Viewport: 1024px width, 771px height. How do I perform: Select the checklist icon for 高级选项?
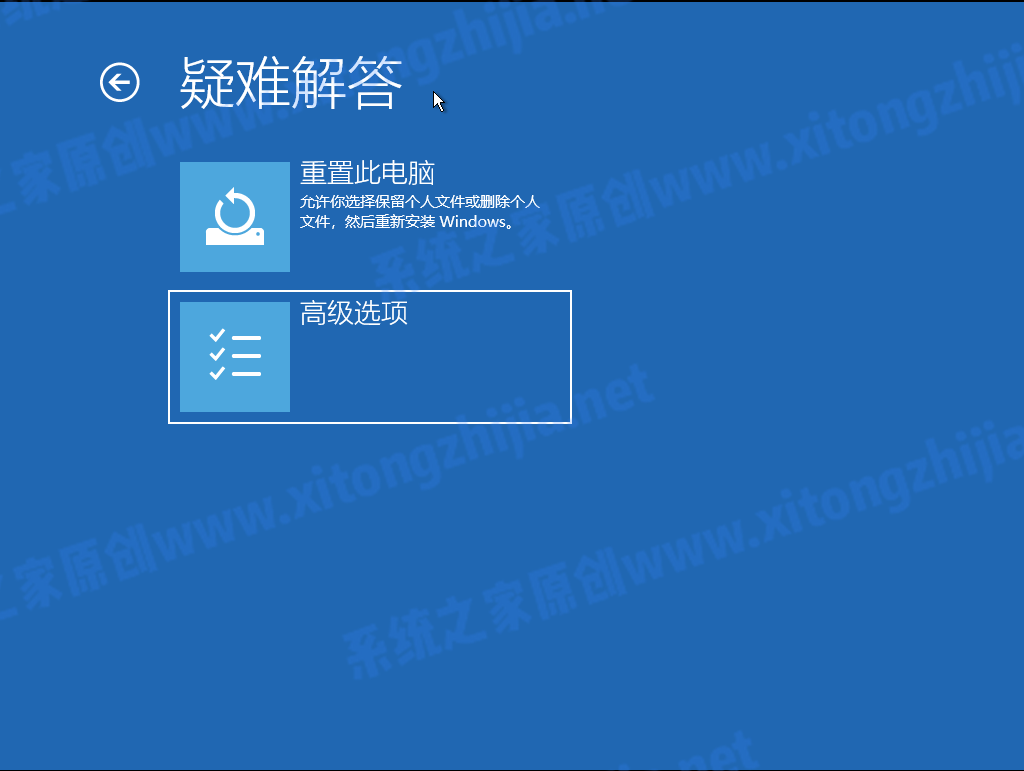[234, 355]
